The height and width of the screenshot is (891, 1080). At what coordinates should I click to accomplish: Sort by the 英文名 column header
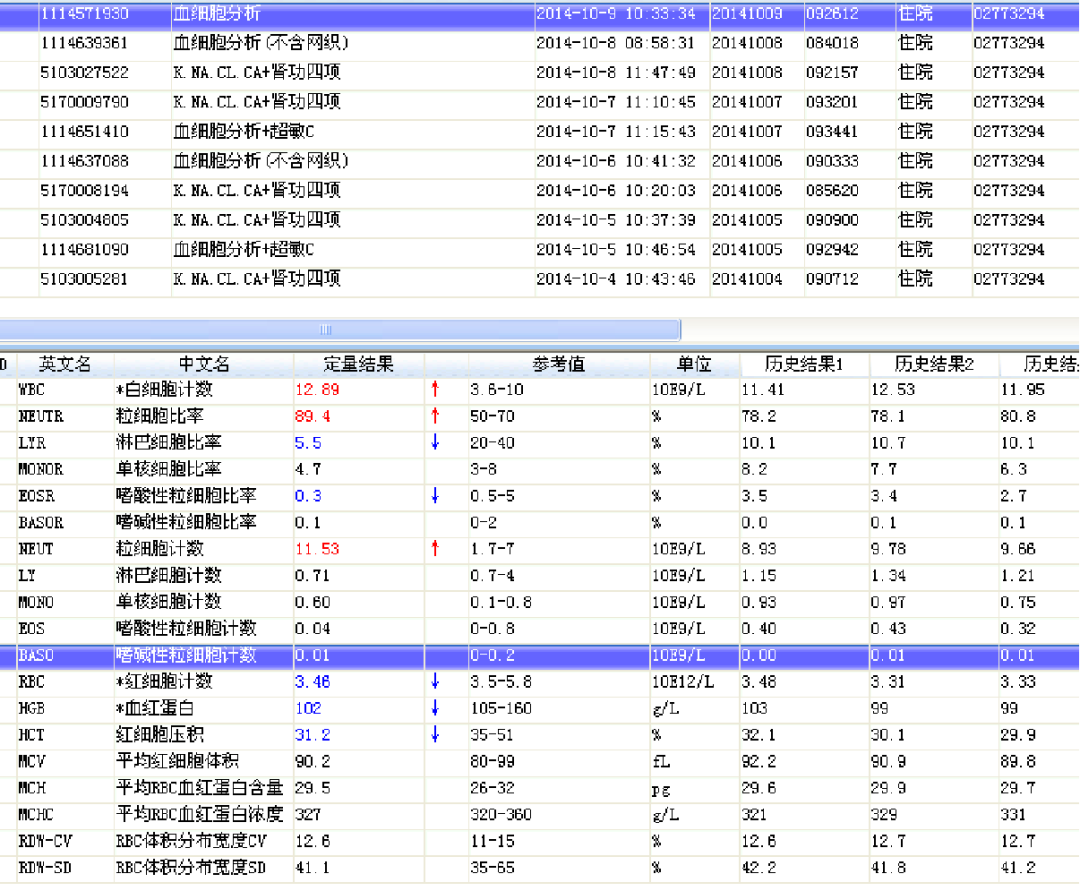[65, 364]
